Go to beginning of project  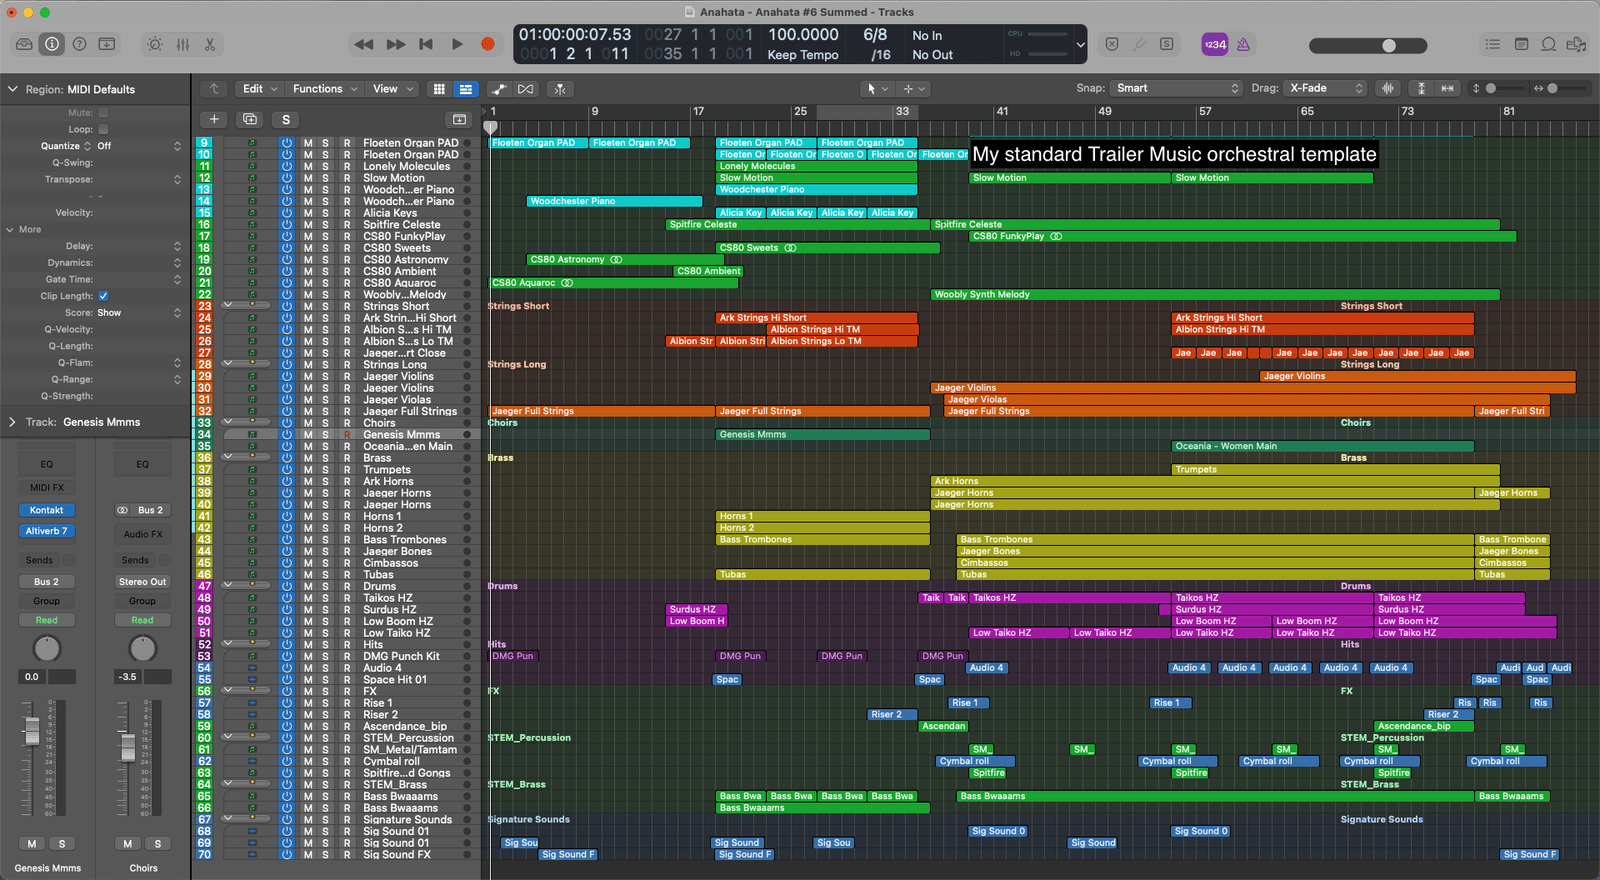[426, 44]
